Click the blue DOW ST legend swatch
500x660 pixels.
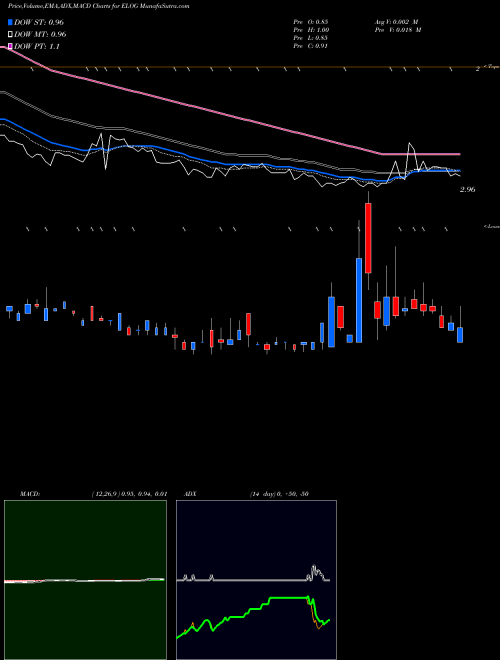pos(10,22)
